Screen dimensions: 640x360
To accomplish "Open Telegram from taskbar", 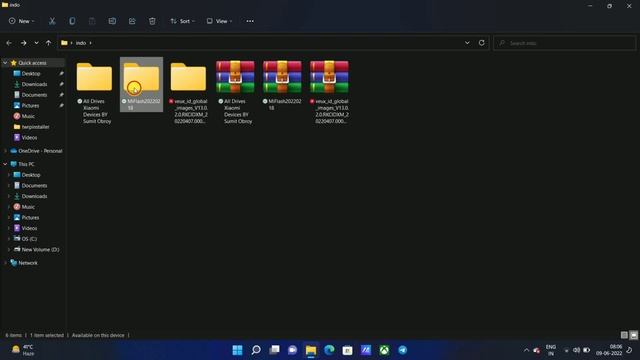I will [x=402, y=350].
